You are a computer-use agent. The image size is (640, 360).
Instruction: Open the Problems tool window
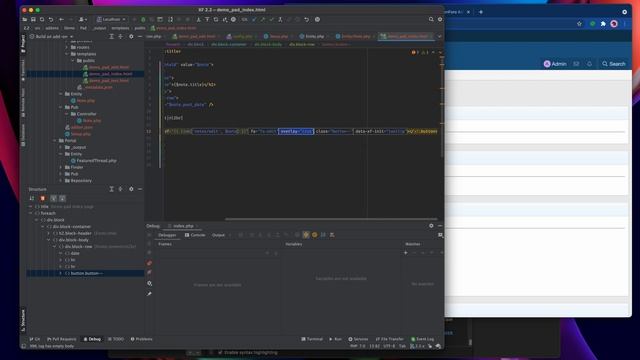(x=141, y=339)
